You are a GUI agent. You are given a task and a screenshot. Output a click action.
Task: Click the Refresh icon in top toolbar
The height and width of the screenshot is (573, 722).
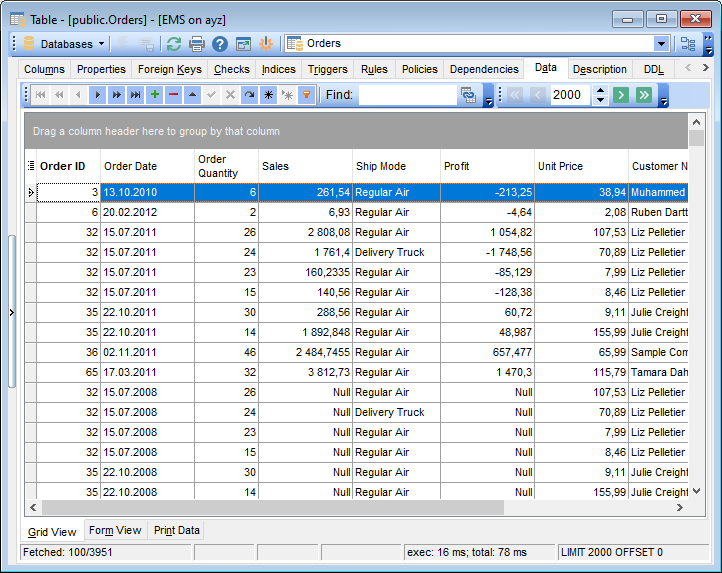click(x=174, y=44)
